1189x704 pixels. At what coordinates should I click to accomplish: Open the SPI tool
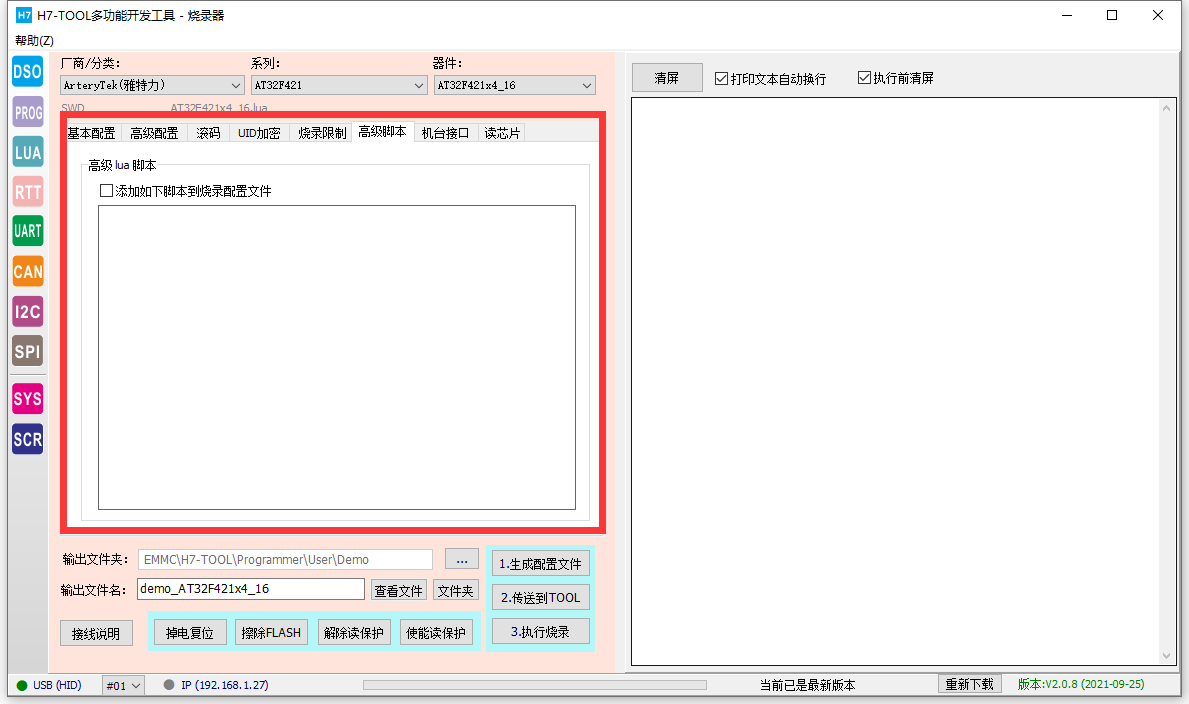click(x=27, y=351)
